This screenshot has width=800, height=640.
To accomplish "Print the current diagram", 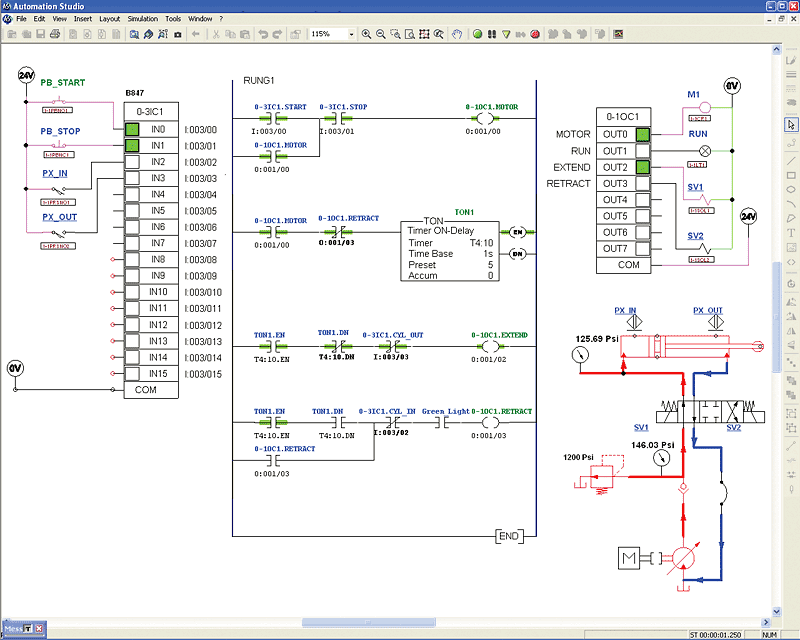I will tap(57, 33).
